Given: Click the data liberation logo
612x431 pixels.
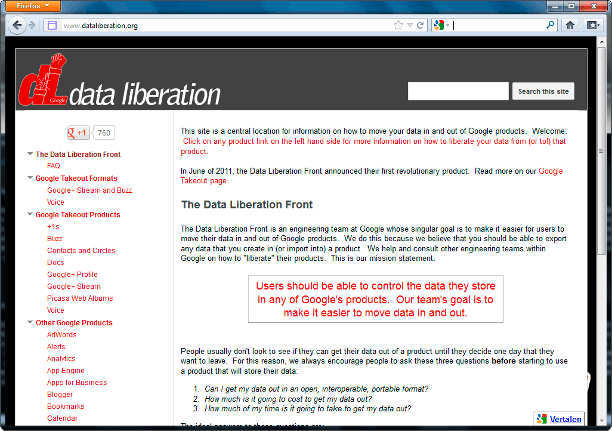Looking at the screenshot, I should click(x=119, y=82).
